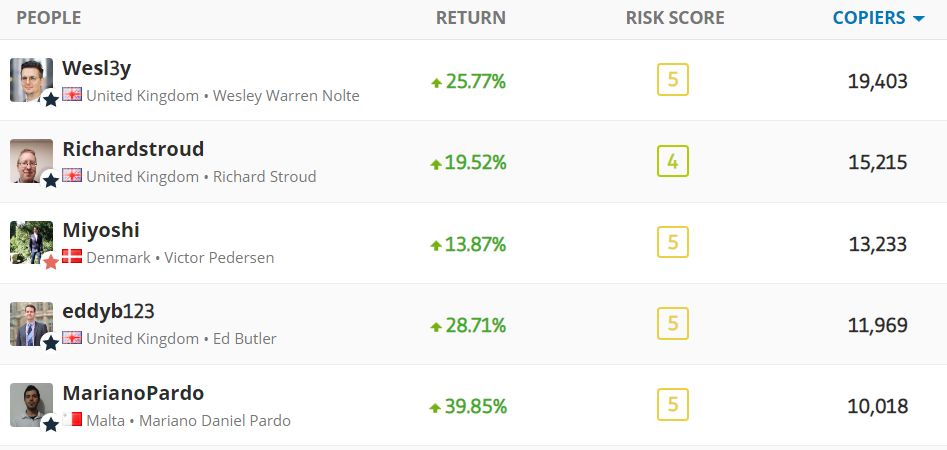This screenshot has height=450, width=947.
Task: Click the risk score 4 badge
Action: (673, 161)
